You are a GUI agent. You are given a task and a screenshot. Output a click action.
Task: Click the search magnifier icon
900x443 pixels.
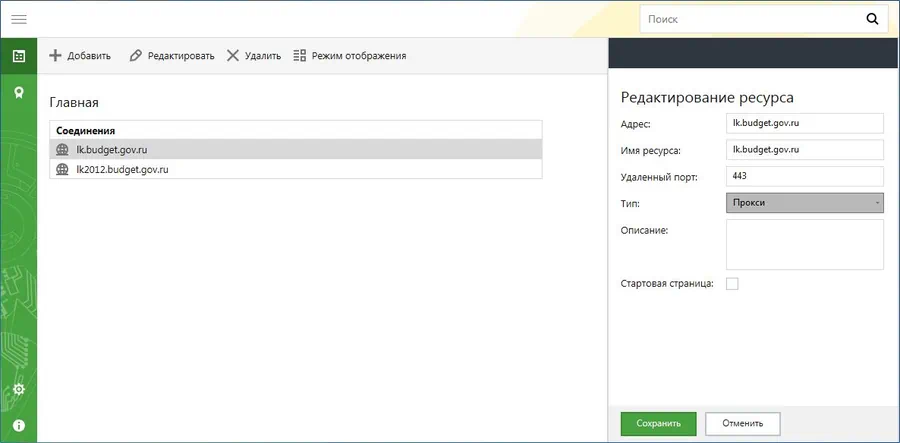point(872,19)
